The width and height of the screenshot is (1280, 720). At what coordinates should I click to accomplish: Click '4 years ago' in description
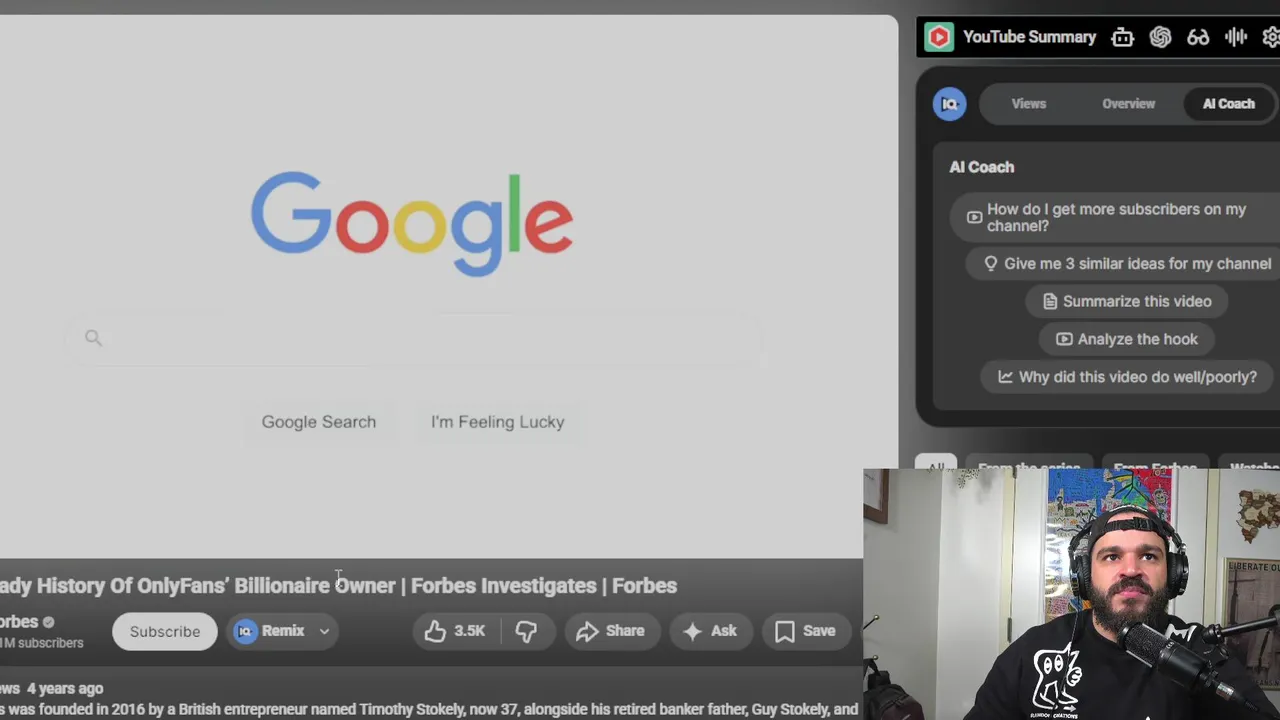click(x=65, y=688)
